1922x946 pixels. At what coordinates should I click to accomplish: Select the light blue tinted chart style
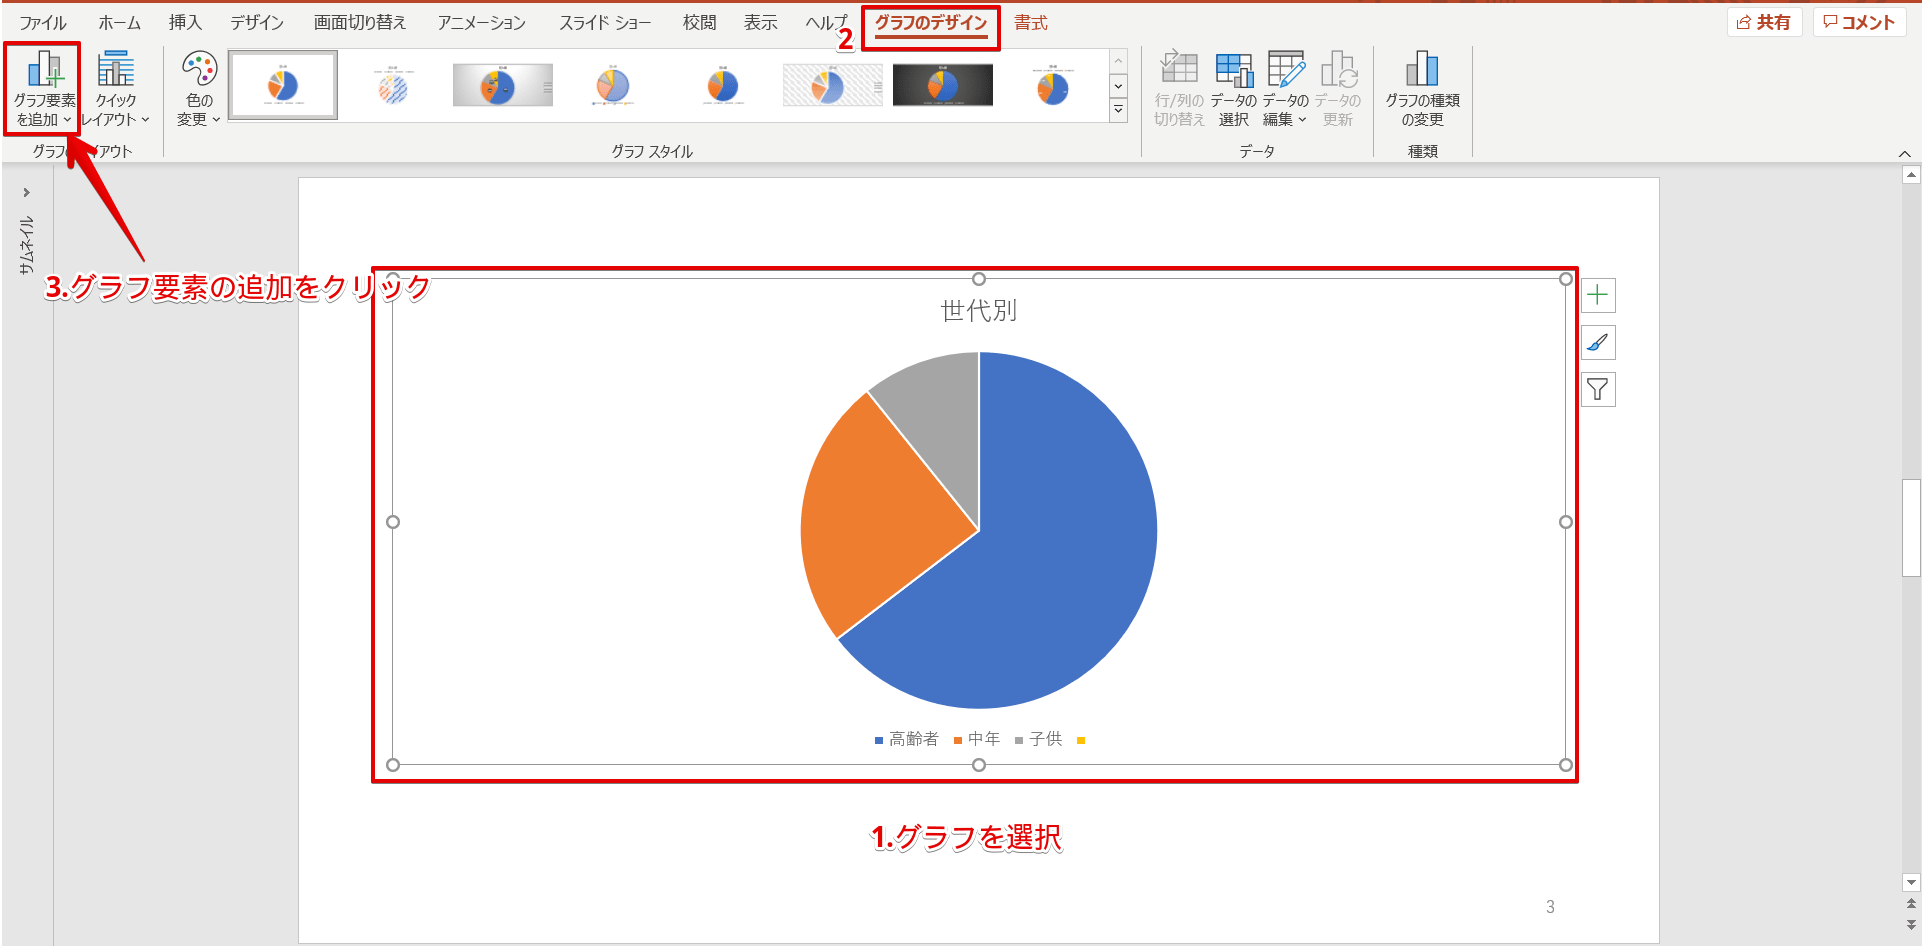coord(613,86)
